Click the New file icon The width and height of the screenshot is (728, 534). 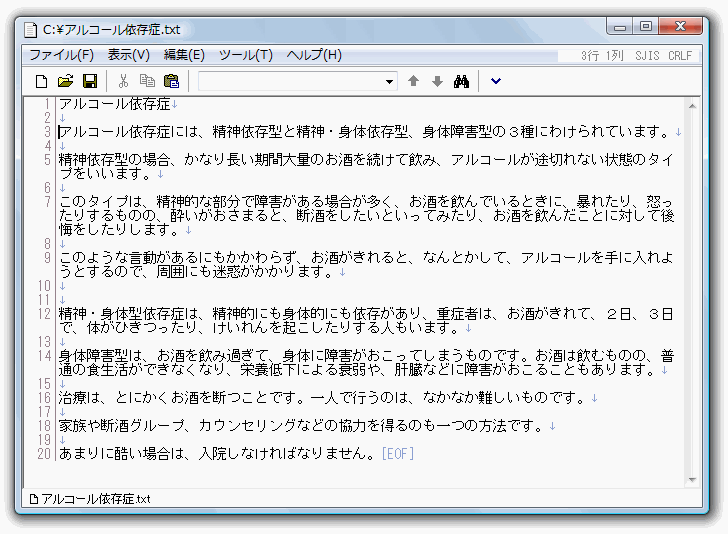pos(41,82)
